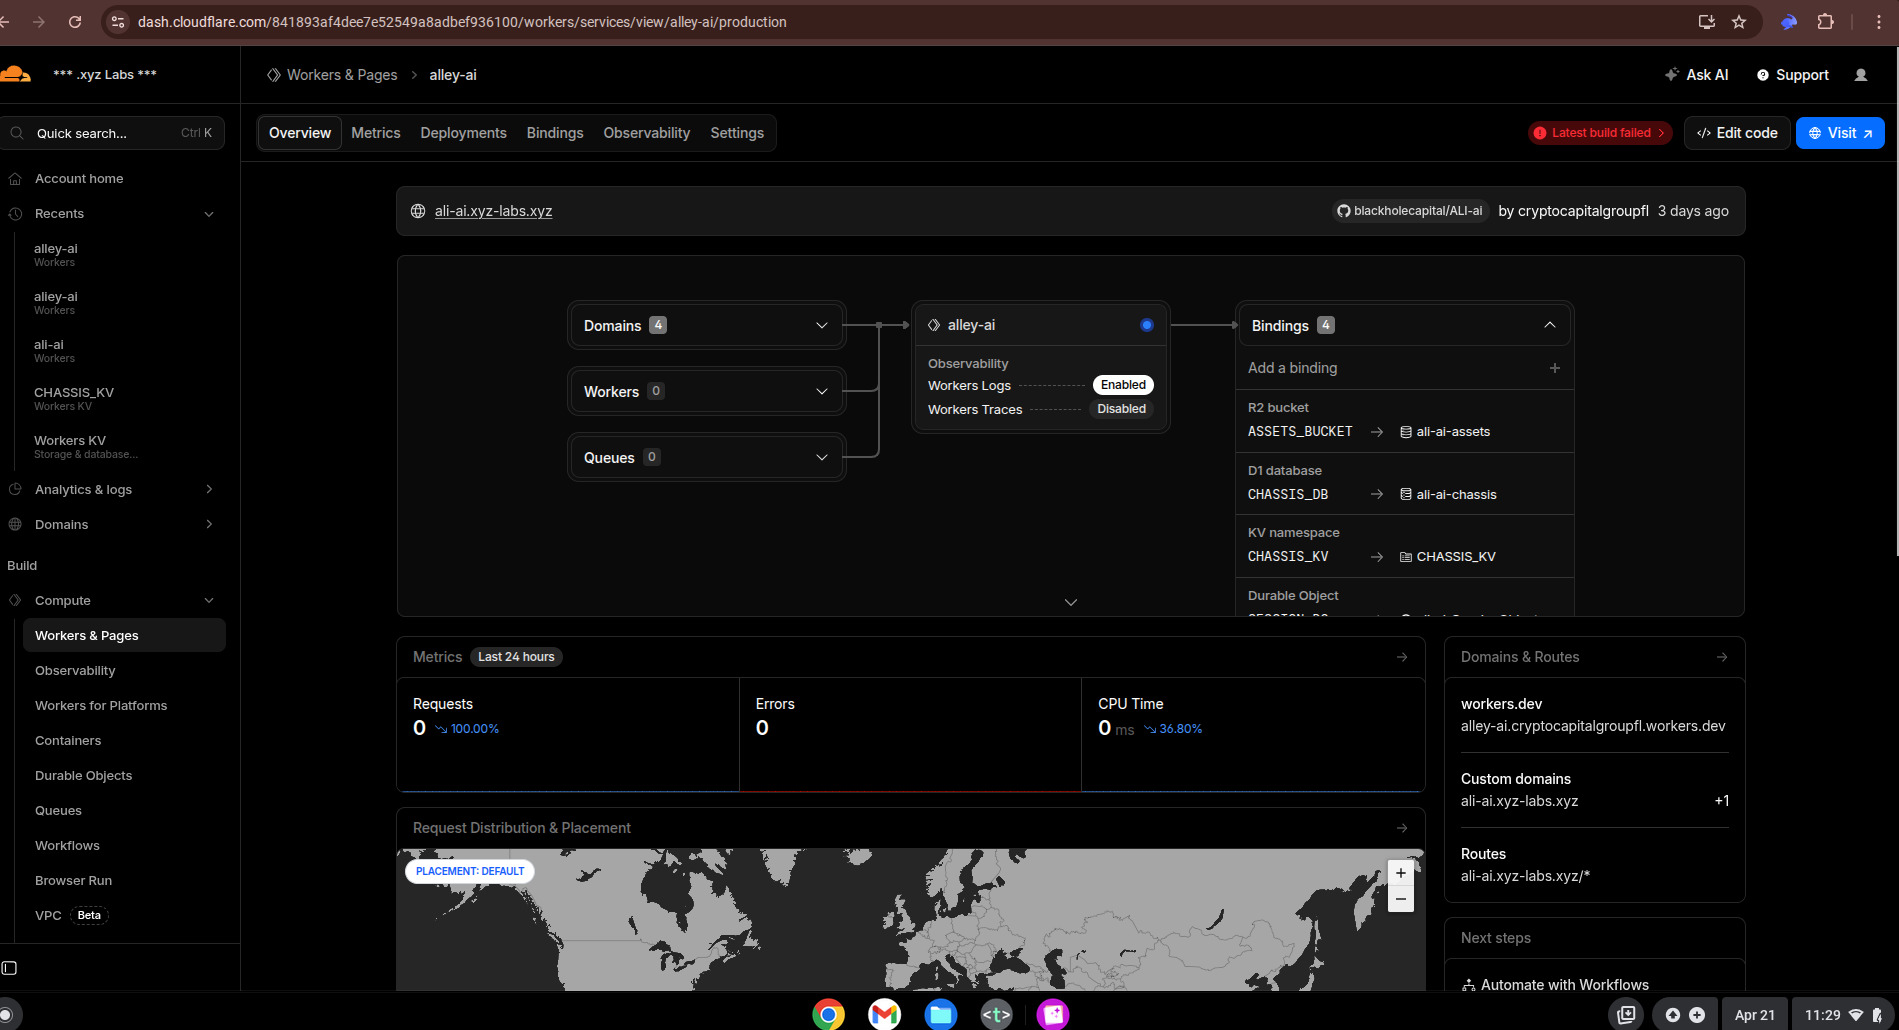Expand the Queues node dropdown

click(821, 458)
